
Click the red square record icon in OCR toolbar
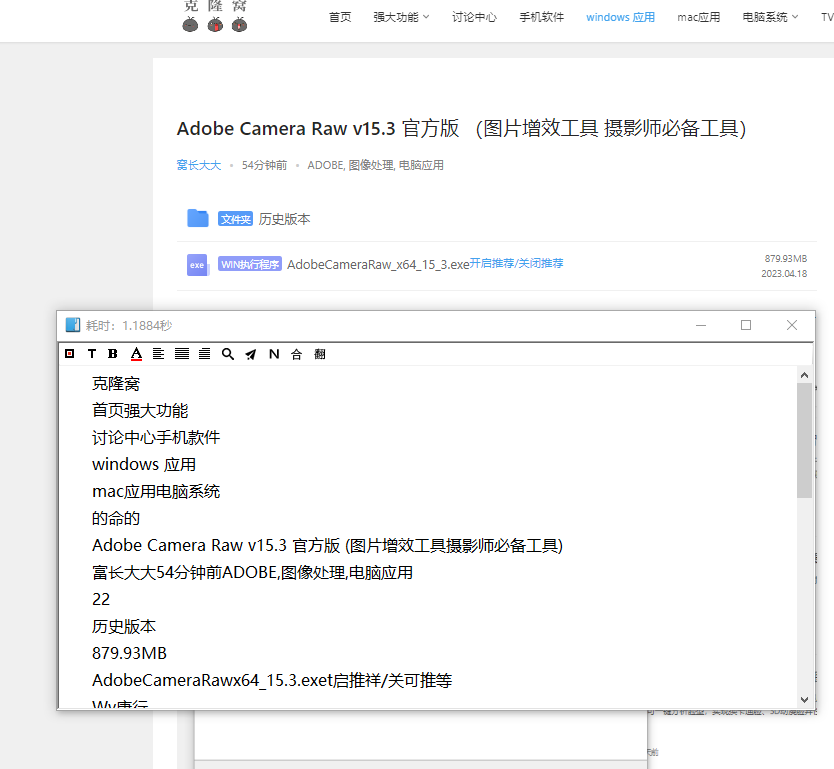point(69,354)
